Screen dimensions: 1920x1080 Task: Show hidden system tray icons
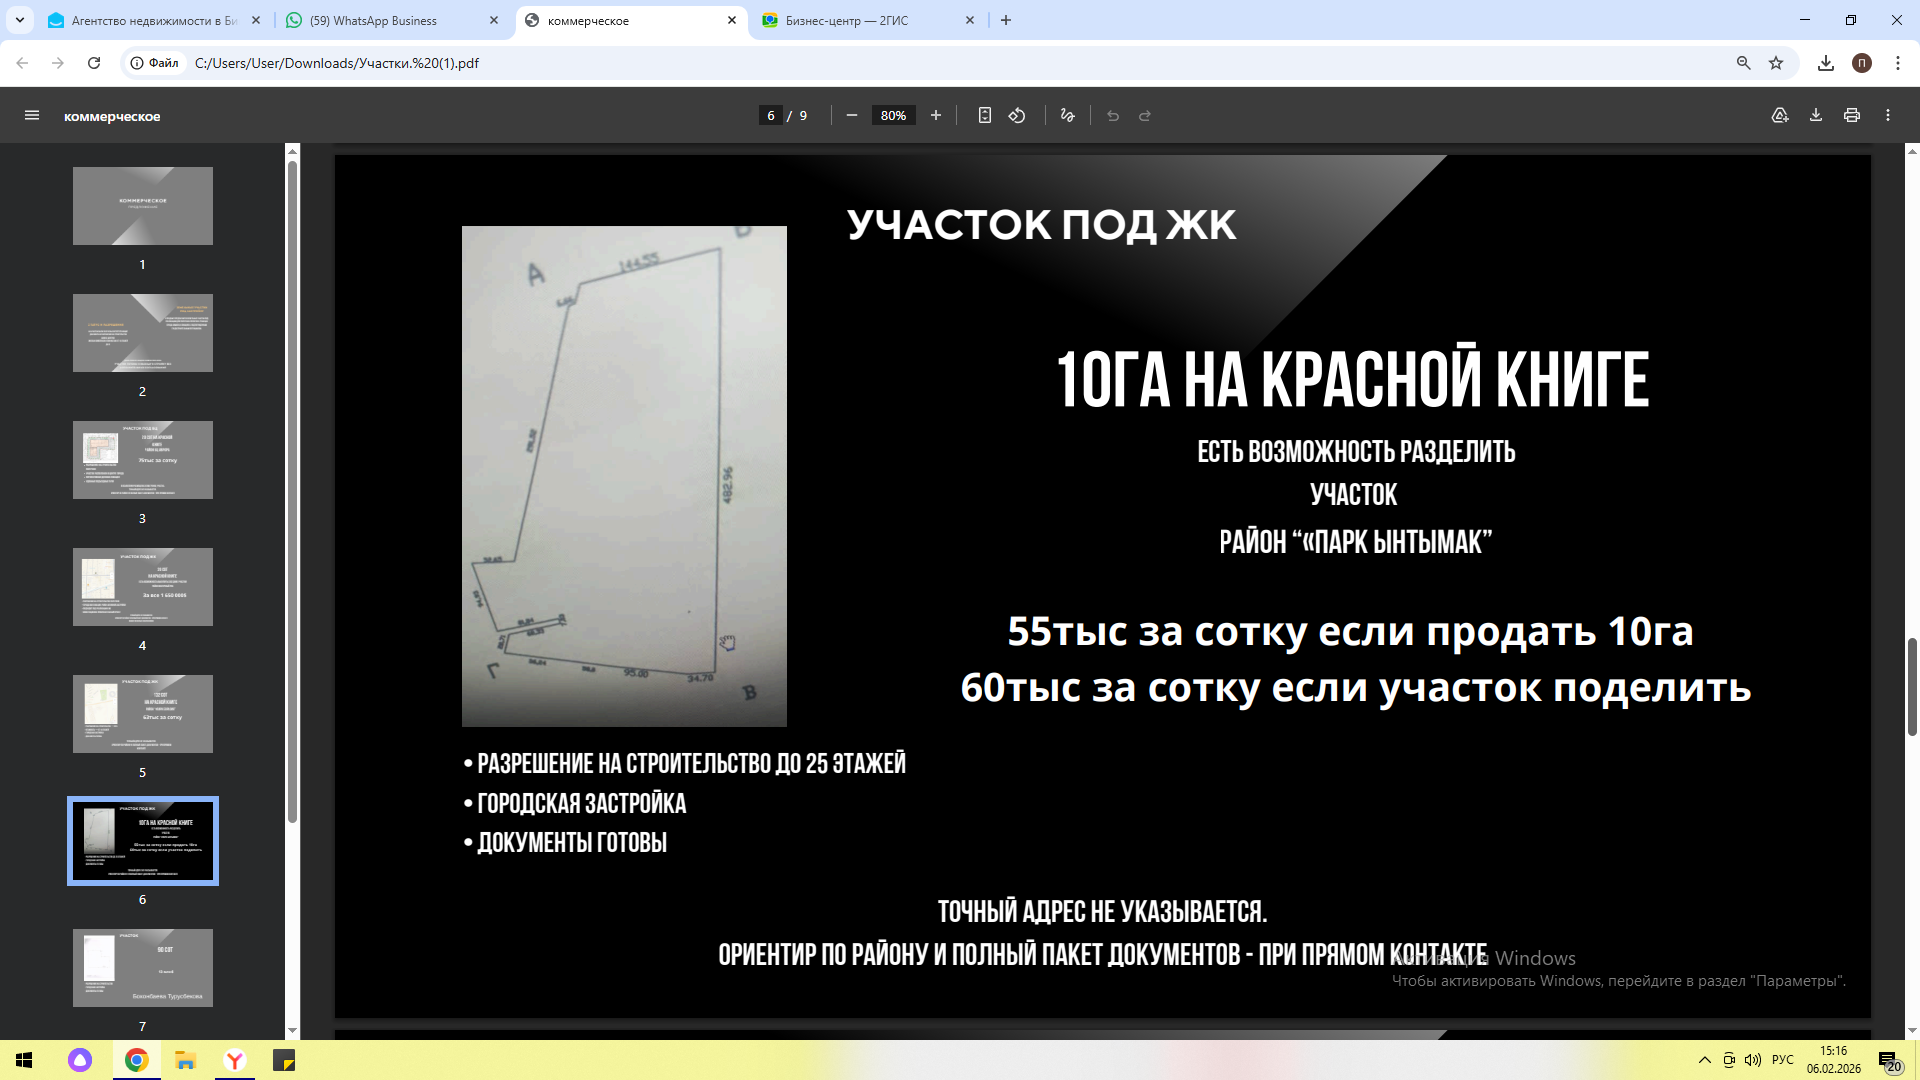1704,1060
